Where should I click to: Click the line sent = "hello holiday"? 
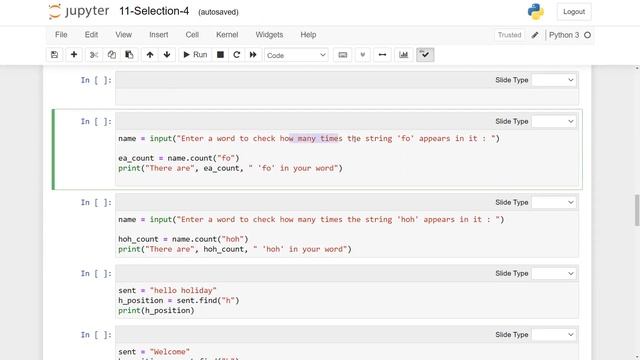click(167, 291)
